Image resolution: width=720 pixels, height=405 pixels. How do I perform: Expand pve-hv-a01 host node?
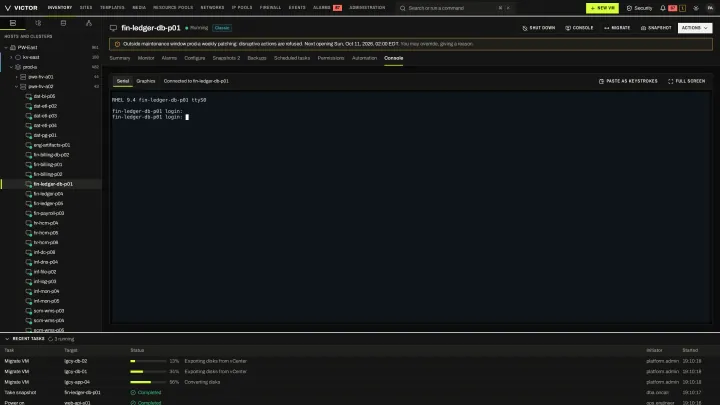17,77
